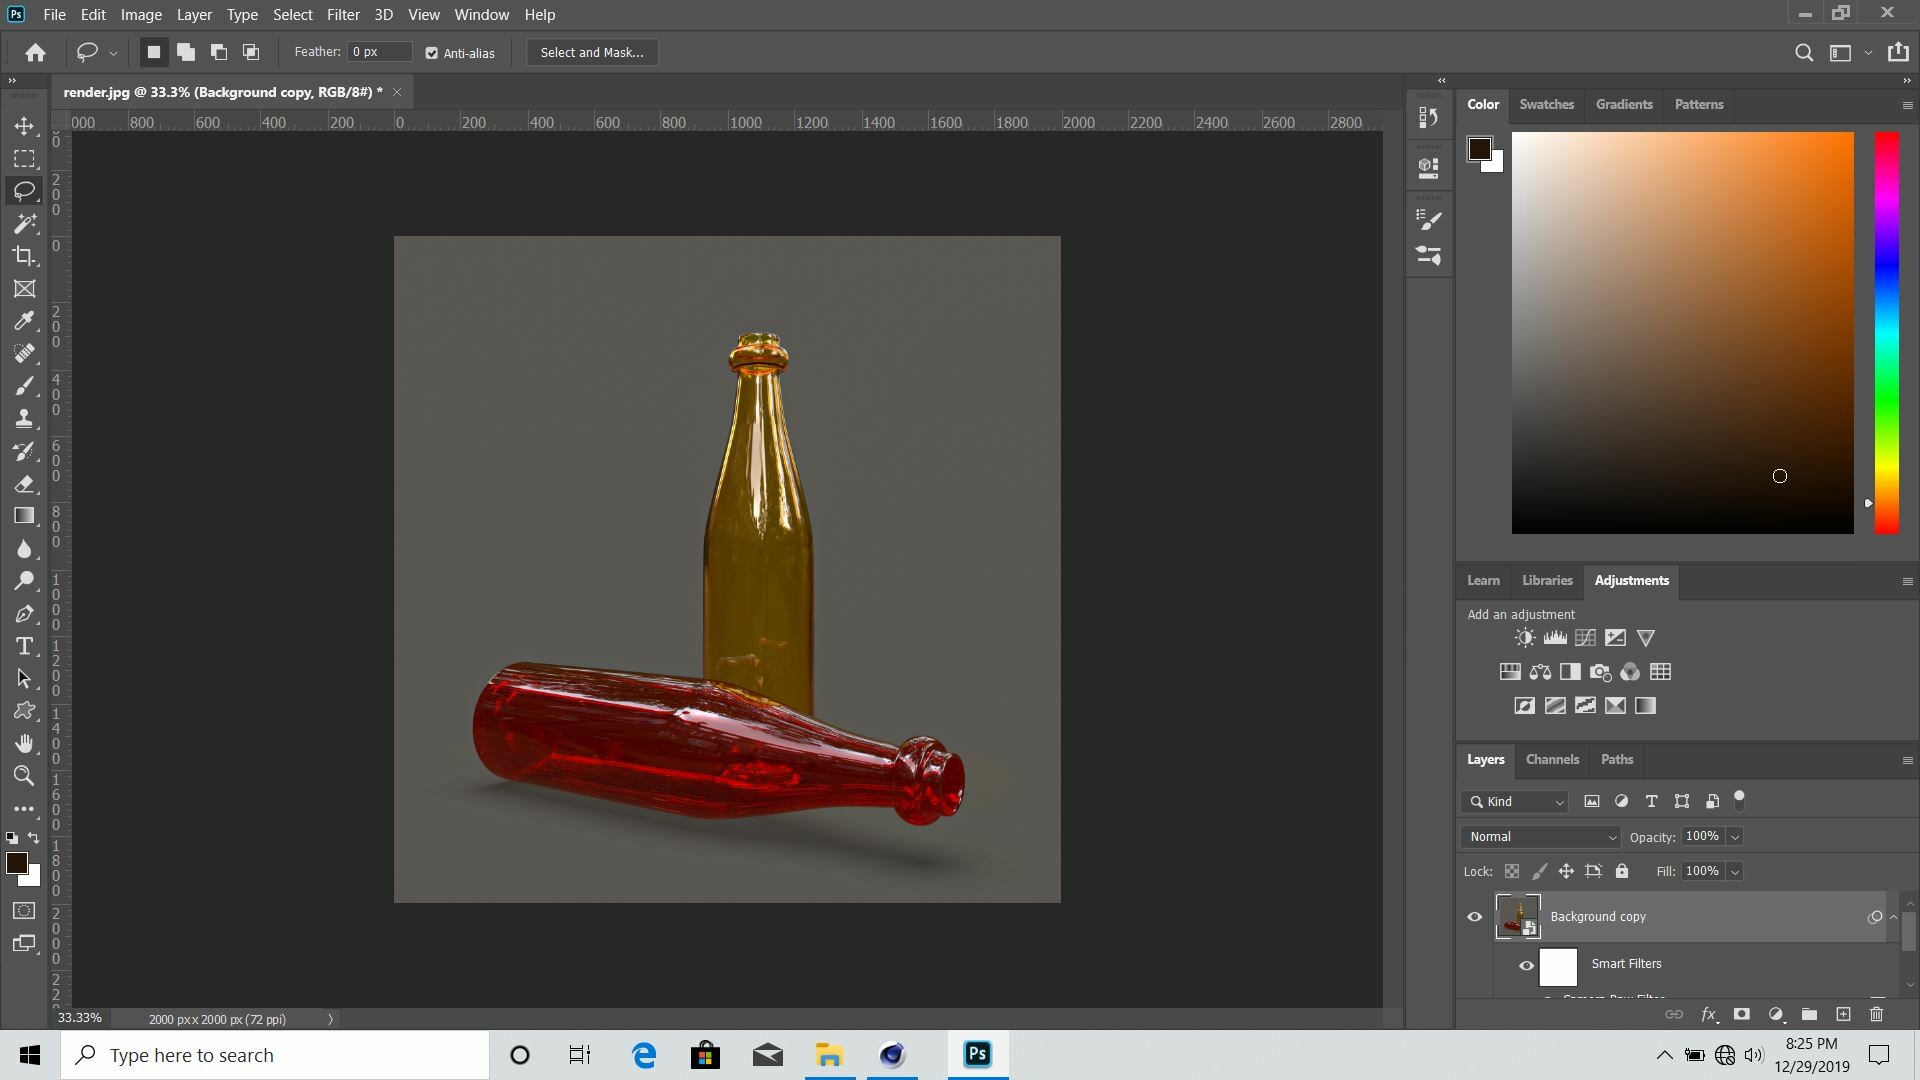This screenshot has height=1080, width=1920.
Task: Hide the Background copy layer
Action: coord(1474,917)
